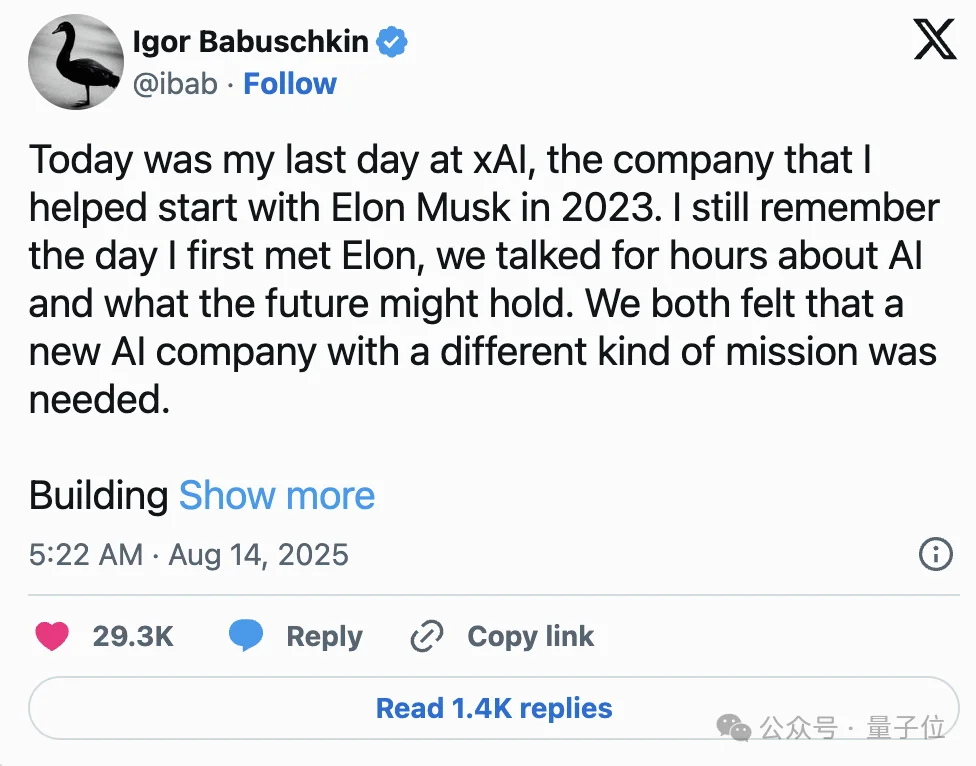
Task: Open the black swan profile picture
Action: (x=75, y=62)
